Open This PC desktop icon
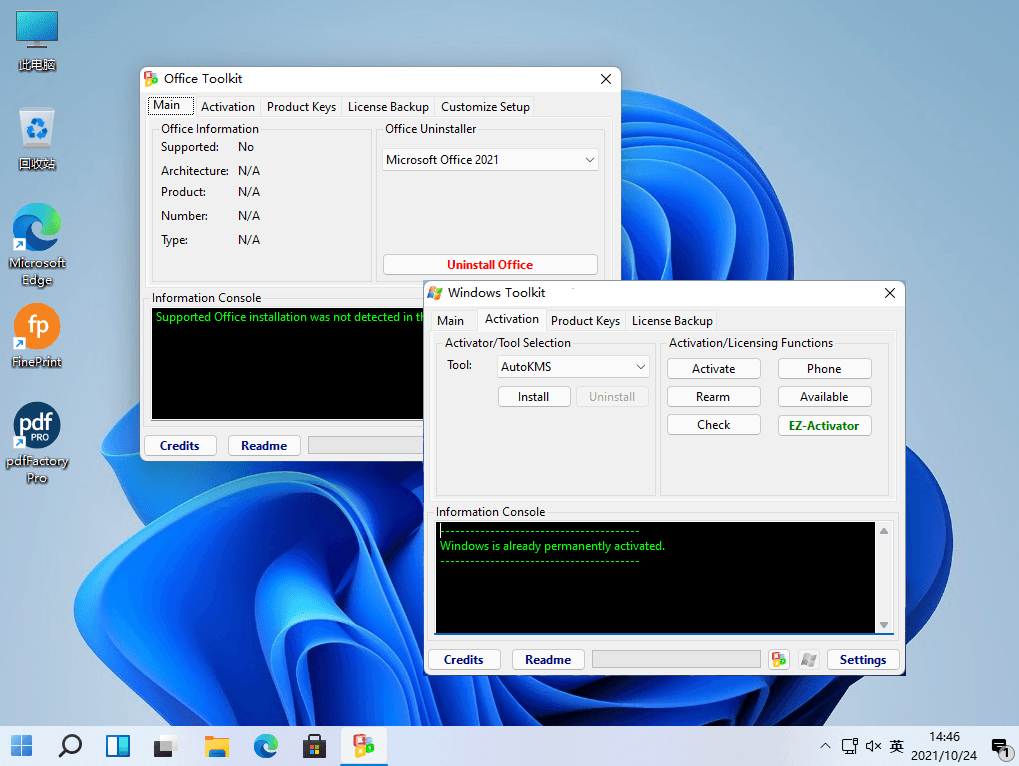Viewport: 1019px width, 766px height. click(x=37, y=41)
